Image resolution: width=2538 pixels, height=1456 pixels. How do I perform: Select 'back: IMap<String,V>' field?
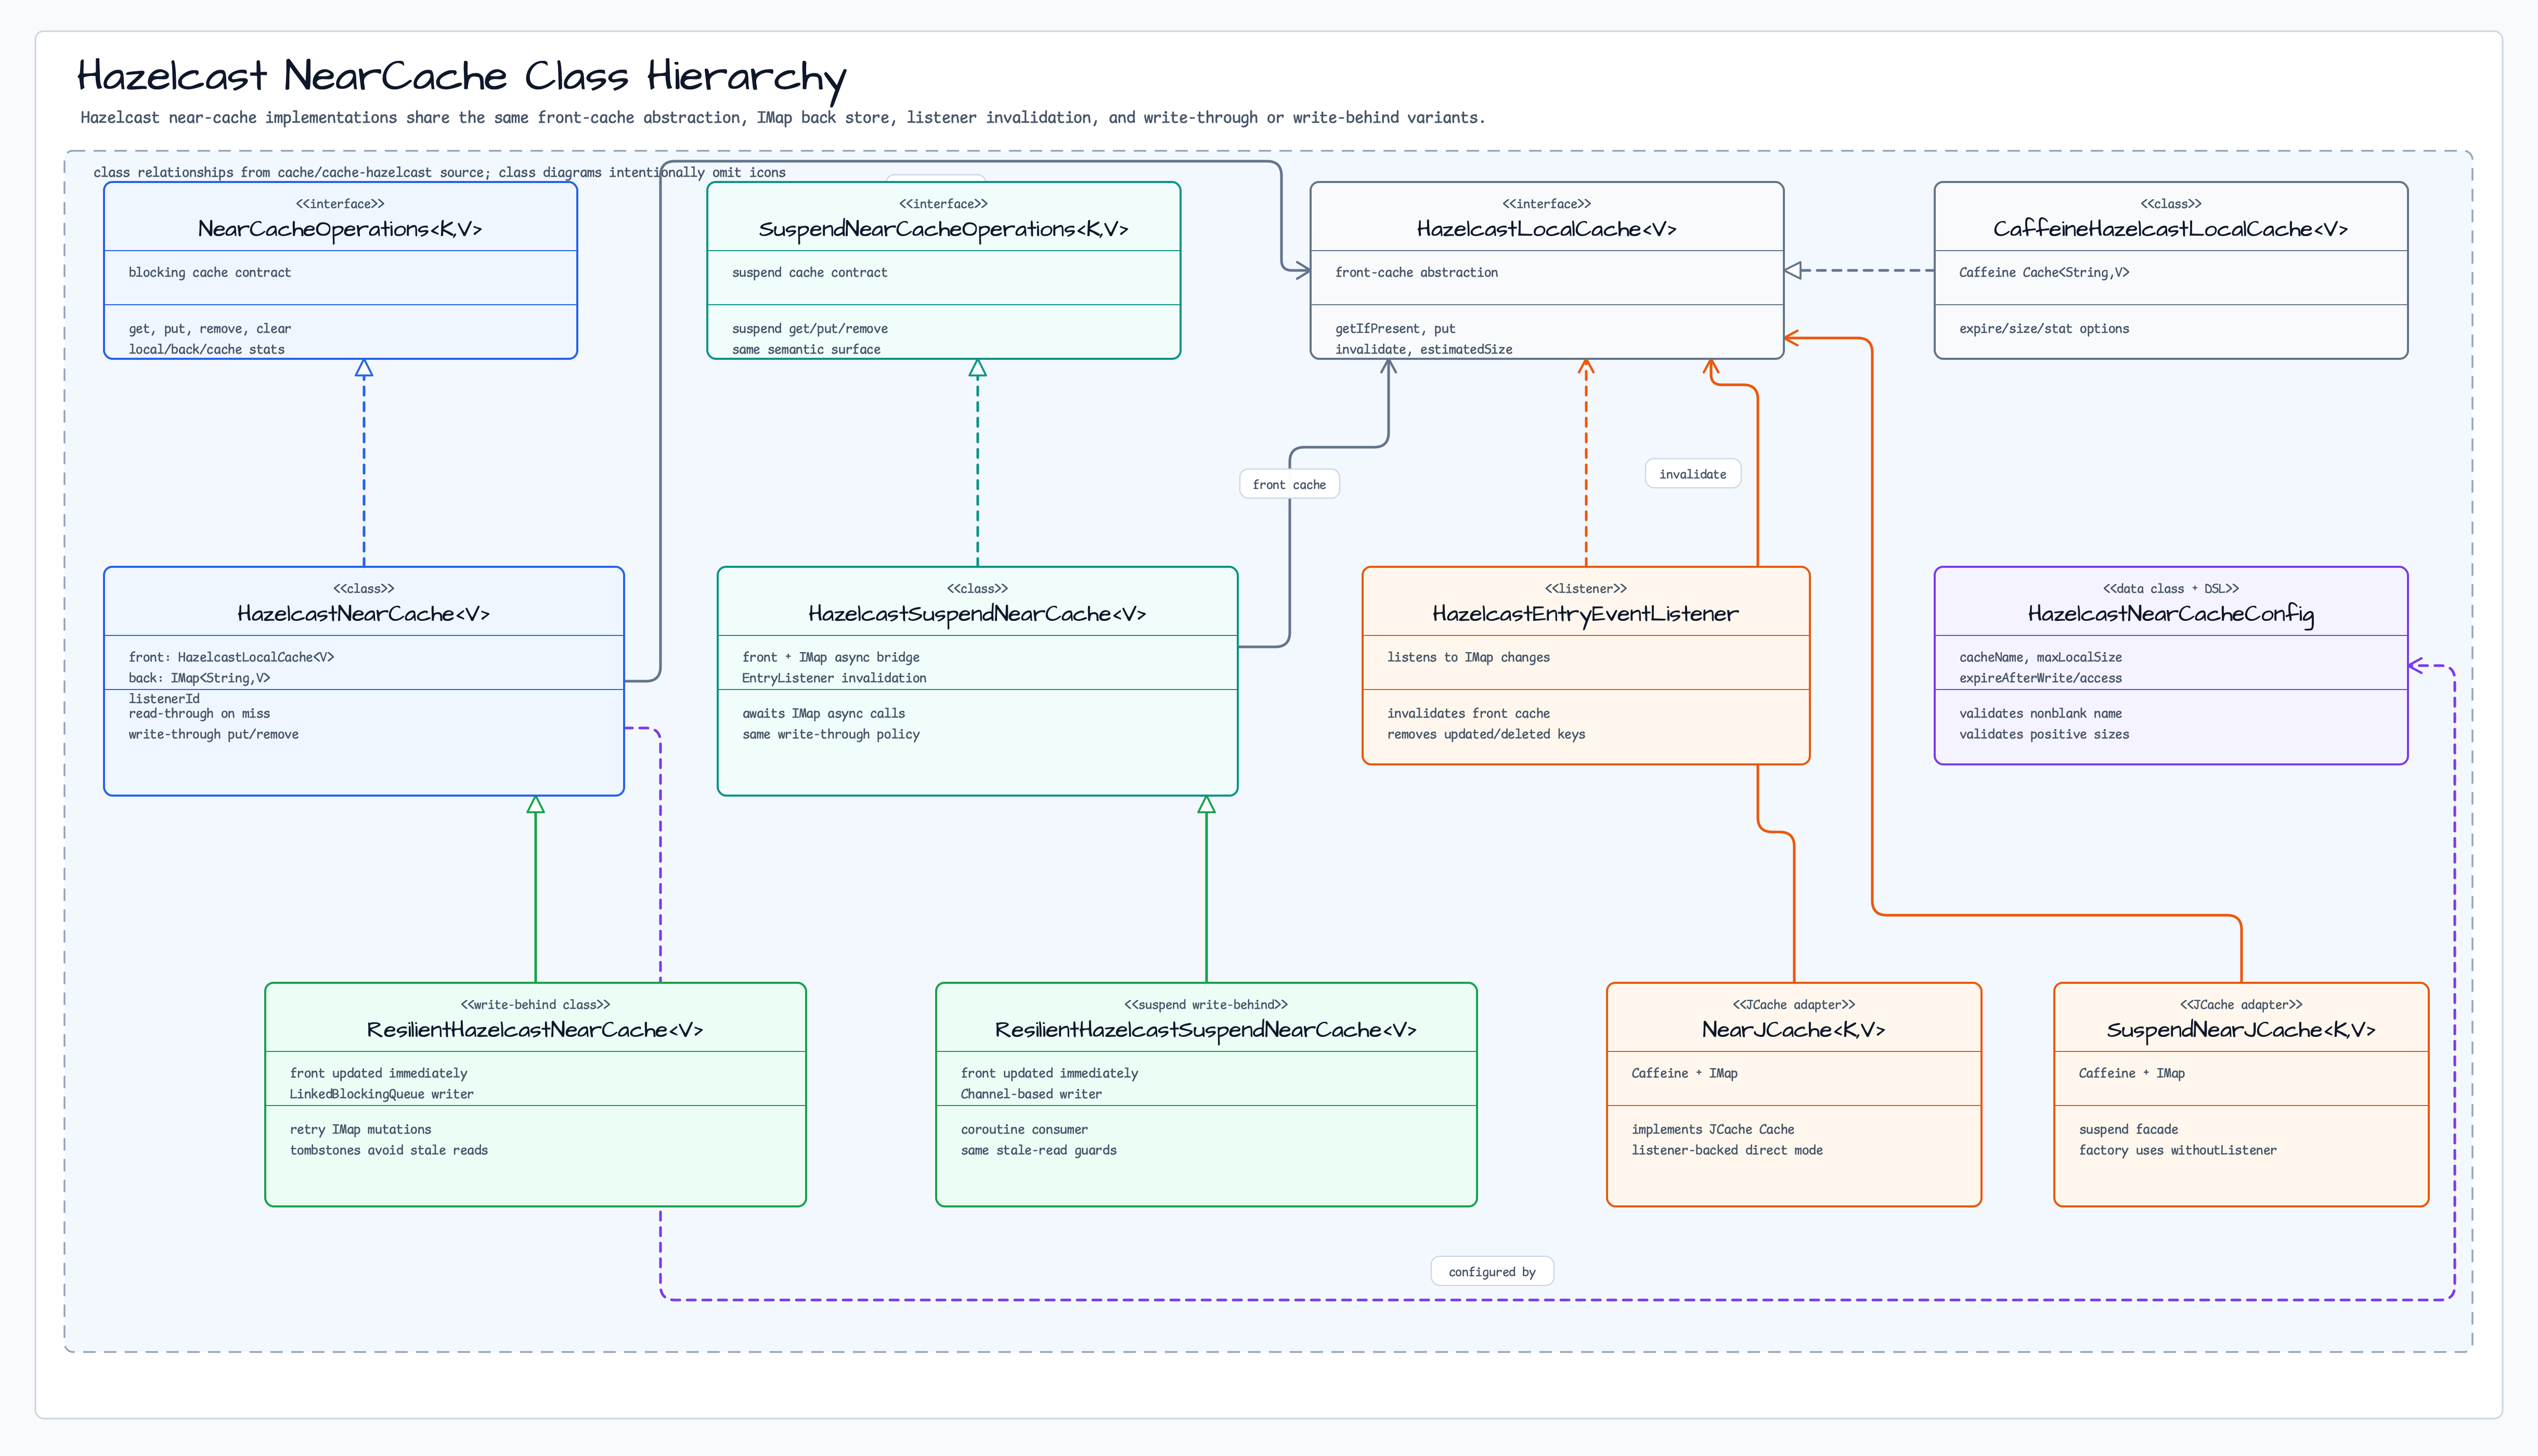[x=199, y=678]
